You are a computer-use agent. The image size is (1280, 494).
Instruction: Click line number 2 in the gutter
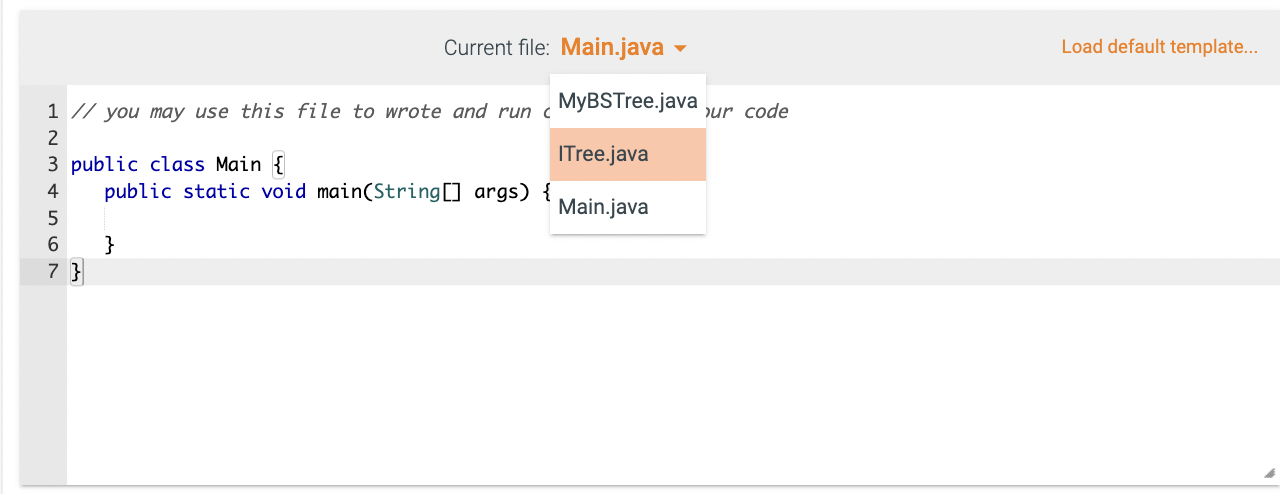click(53, 138)
